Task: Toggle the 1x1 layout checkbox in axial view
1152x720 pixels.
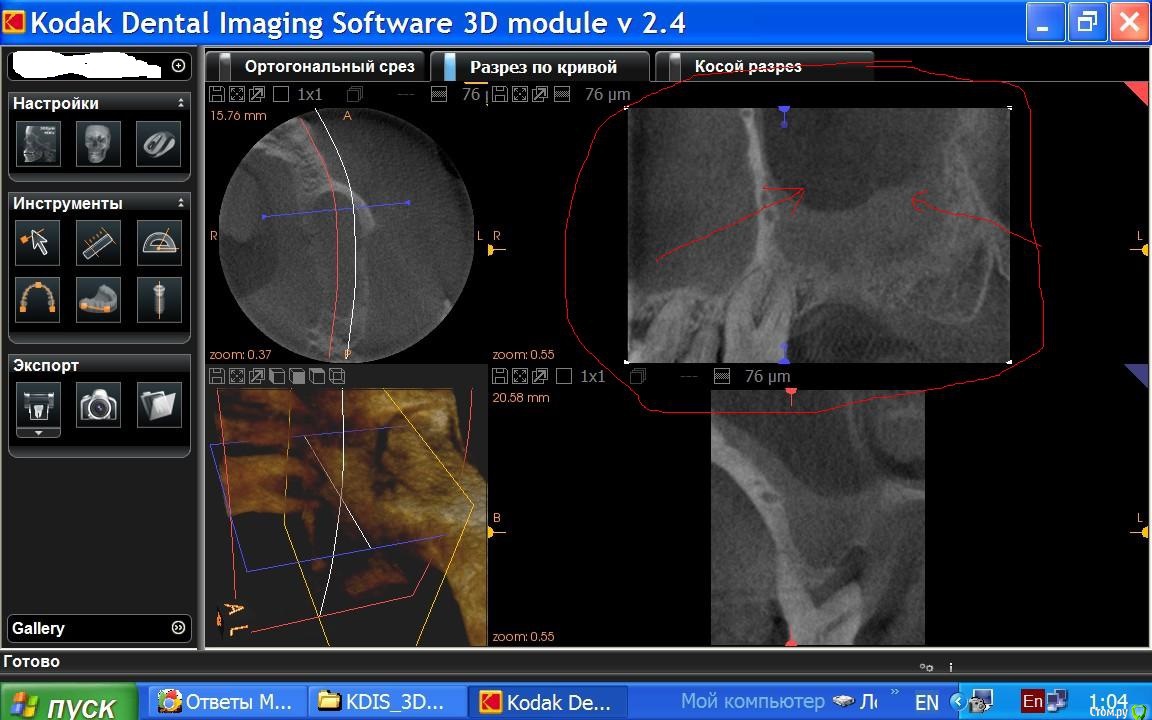Action: coord(281,94)
